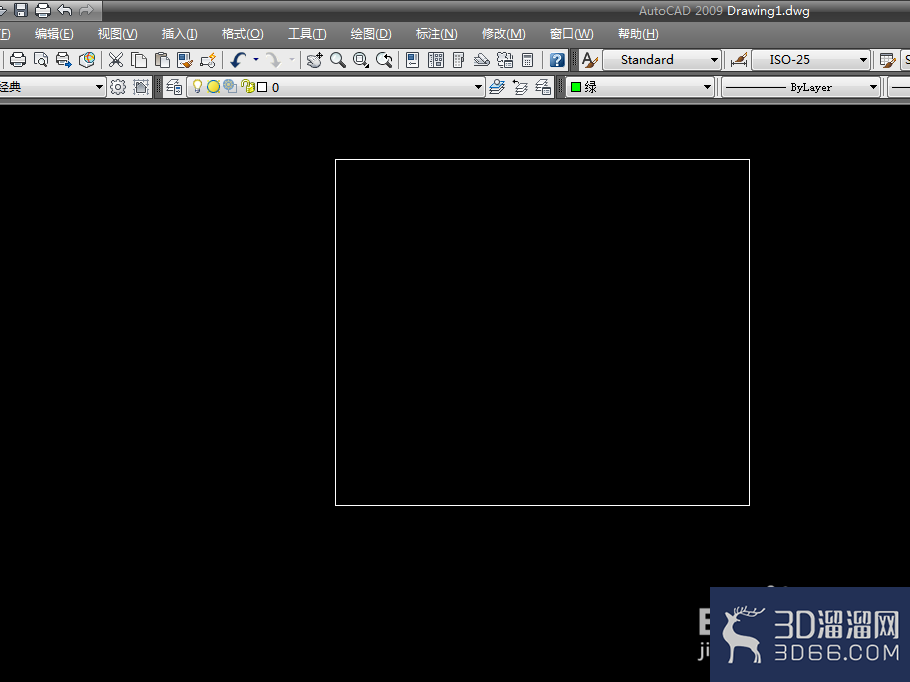Click the Block Editor icon
Screen dimensions: 910x682
click(208, 60)
